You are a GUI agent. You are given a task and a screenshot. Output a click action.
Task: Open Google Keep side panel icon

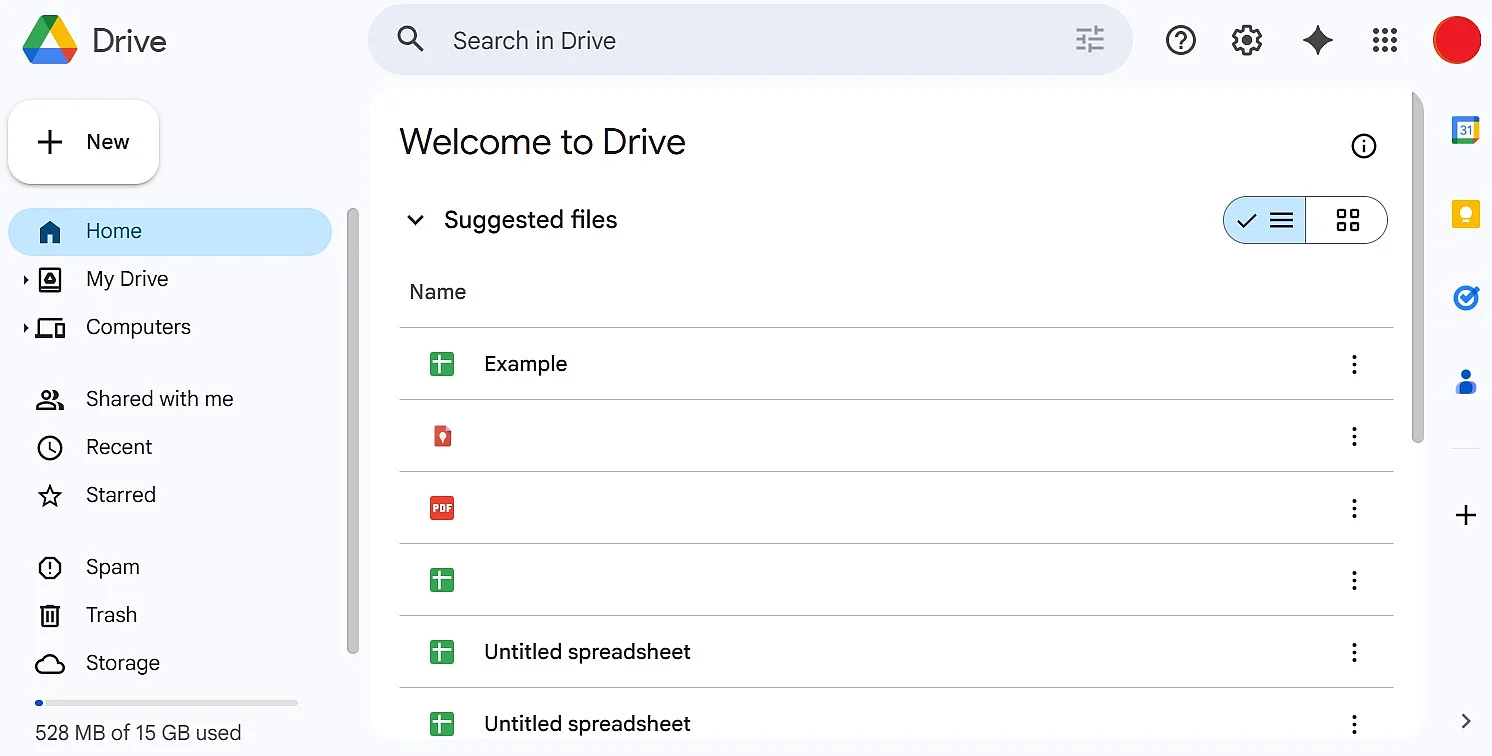[x=1465, y=214]
